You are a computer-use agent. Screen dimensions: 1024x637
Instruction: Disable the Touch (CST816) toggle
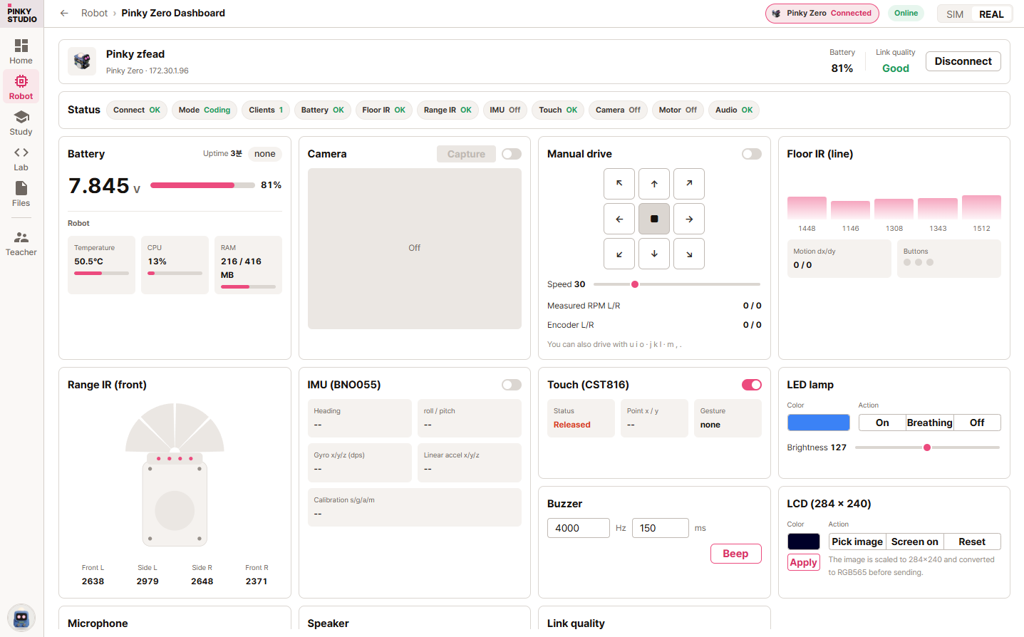751,385
